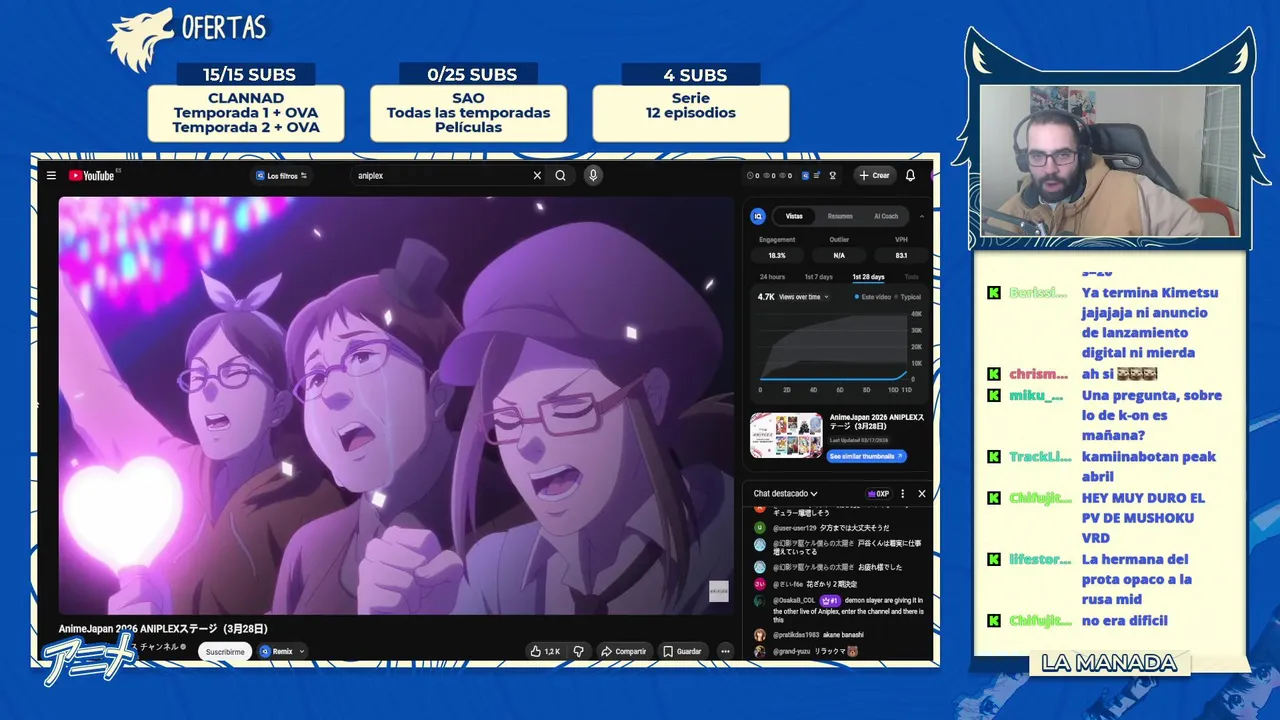Click the CLANNAD offer card
The width and height of the screenshot is (1280, 720).
coord(246,113)
